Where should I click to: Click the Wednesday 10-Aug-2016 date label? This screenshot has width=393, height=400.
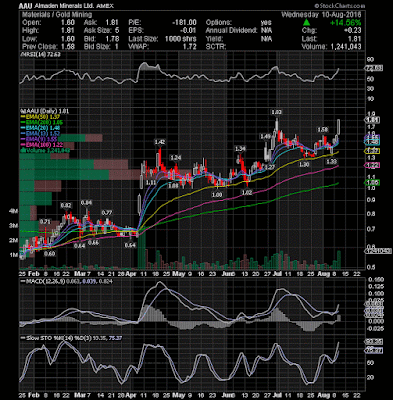click(x=321, y=15)
